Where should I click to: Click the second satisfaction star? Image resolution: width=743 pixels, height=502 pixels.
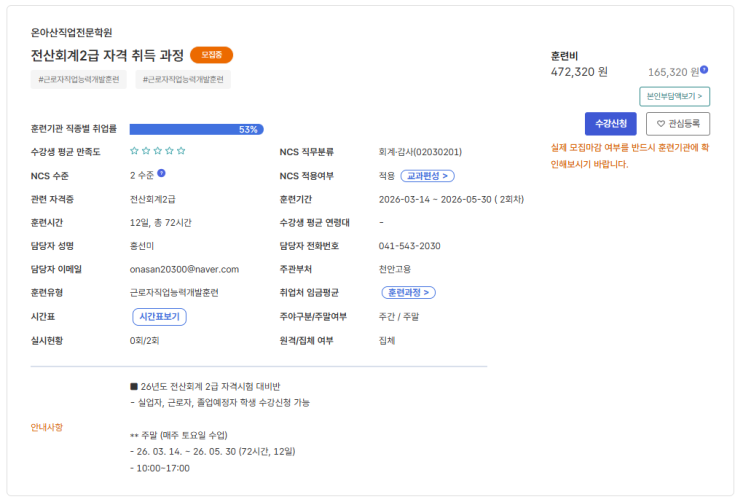click(146, 151)
